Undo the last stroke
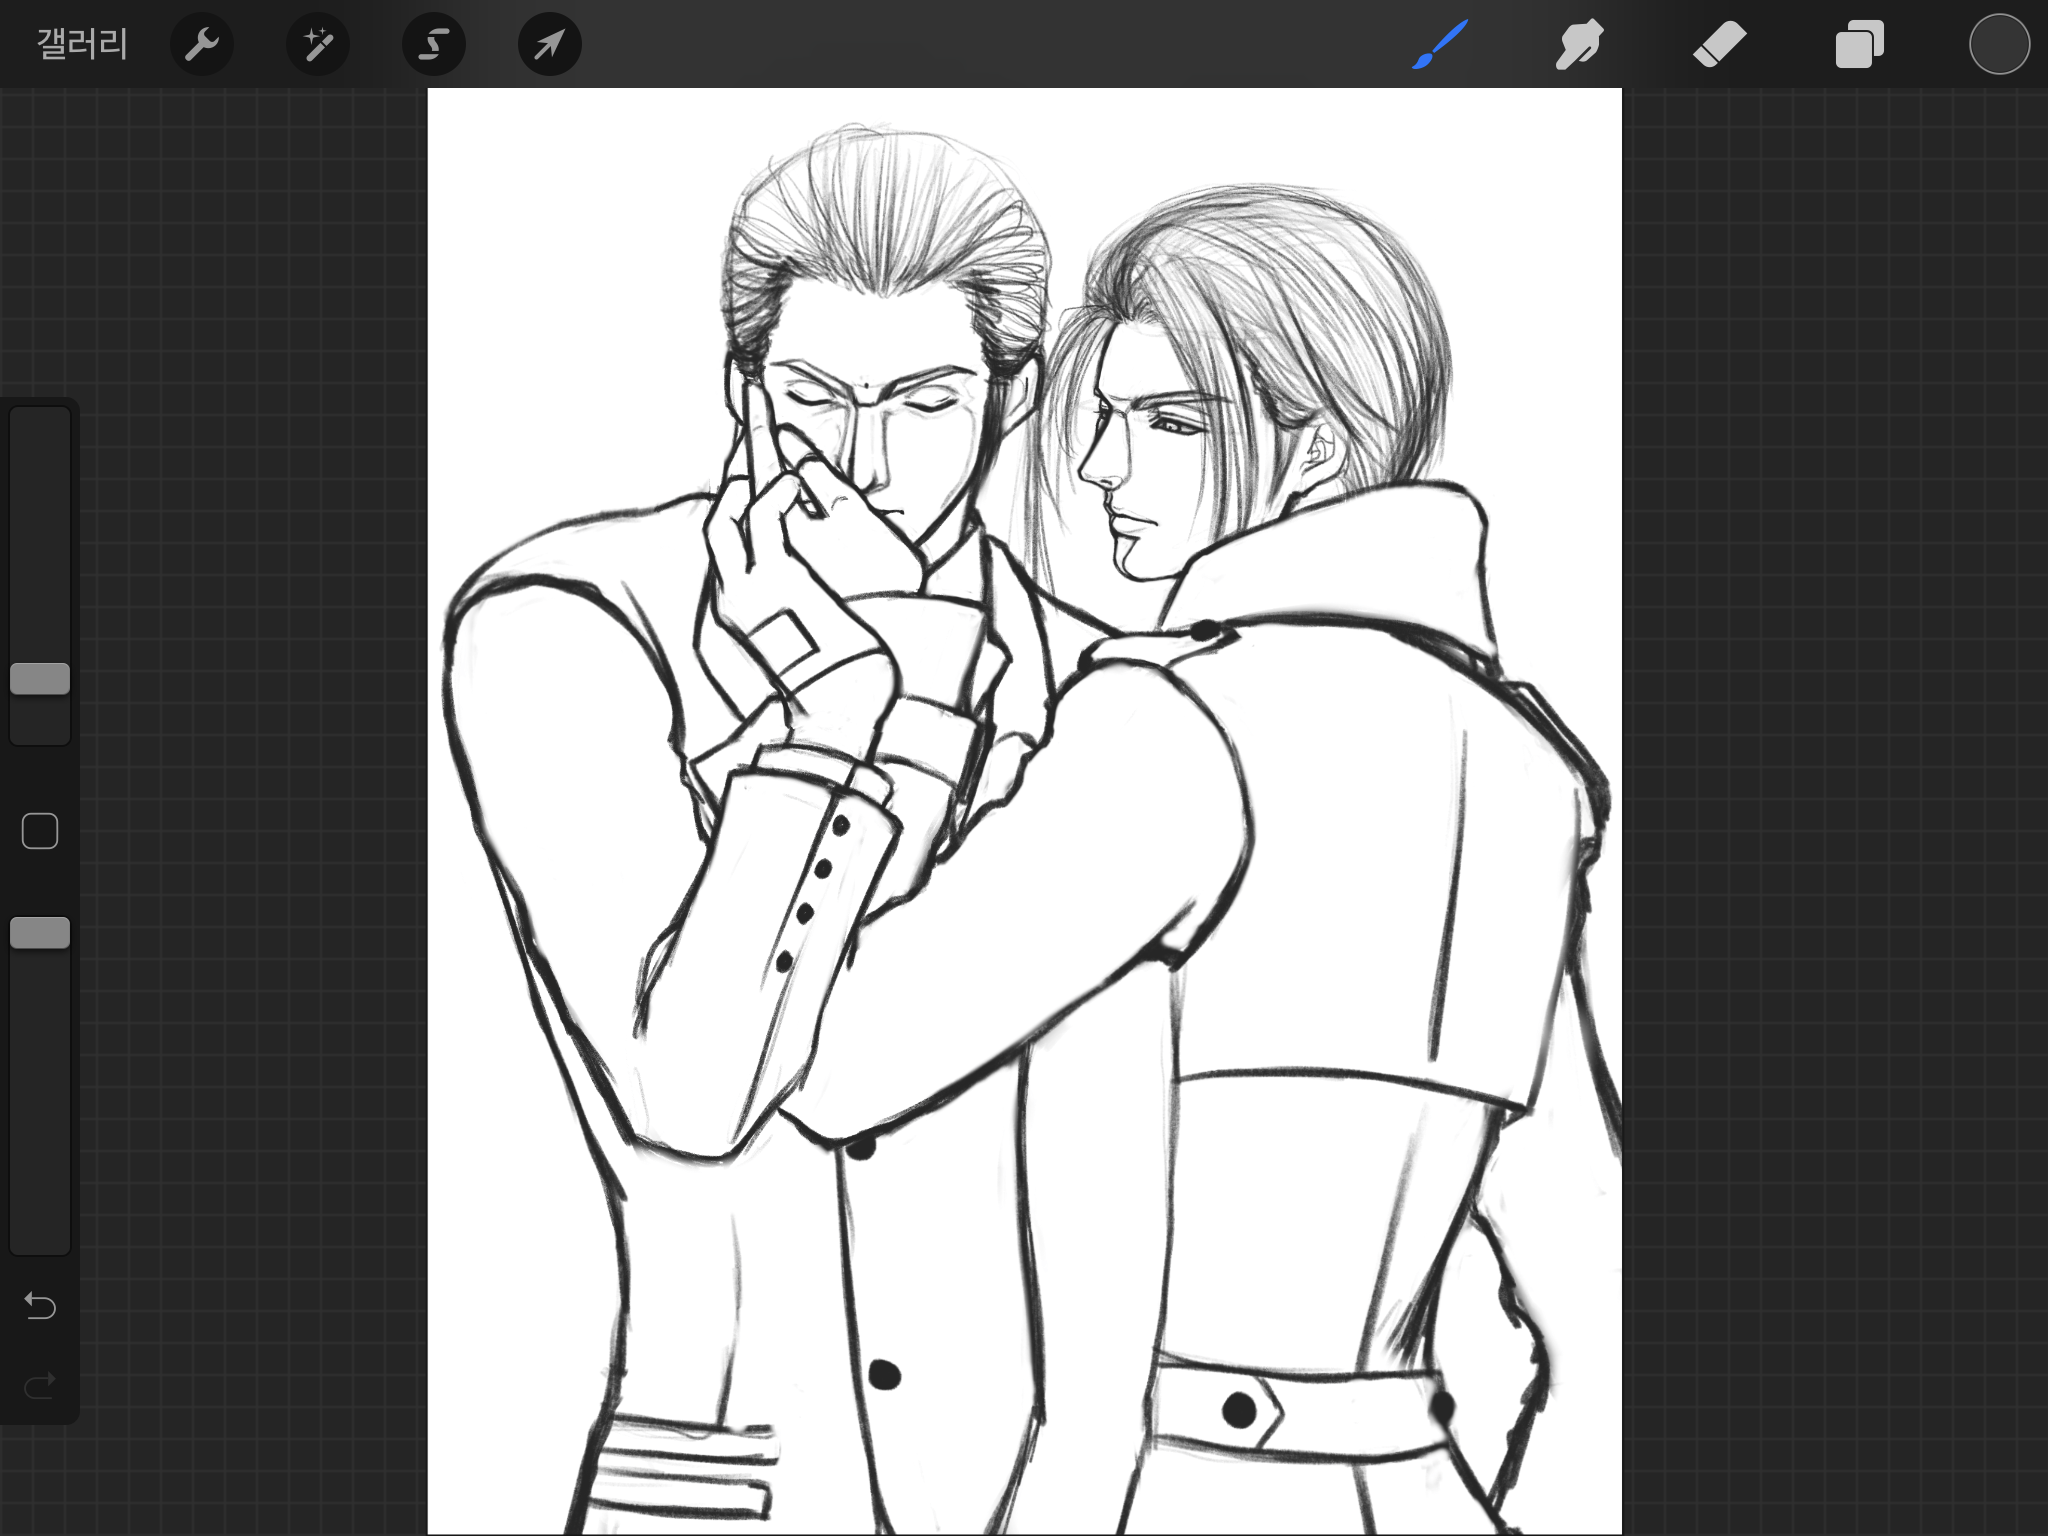 click(40, 1305)
